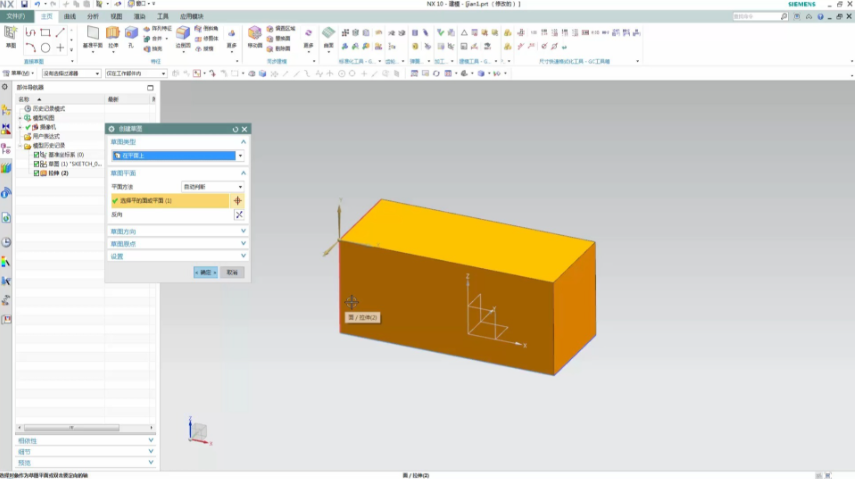The image size is (855, 479).
Task: Click the Draft (拔模) tool
Action: tap(204, 49)
